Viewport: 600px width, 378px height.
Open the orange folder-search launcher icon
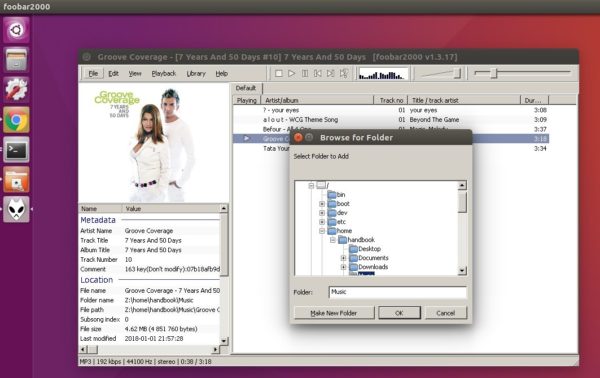(x=16, y=179)
